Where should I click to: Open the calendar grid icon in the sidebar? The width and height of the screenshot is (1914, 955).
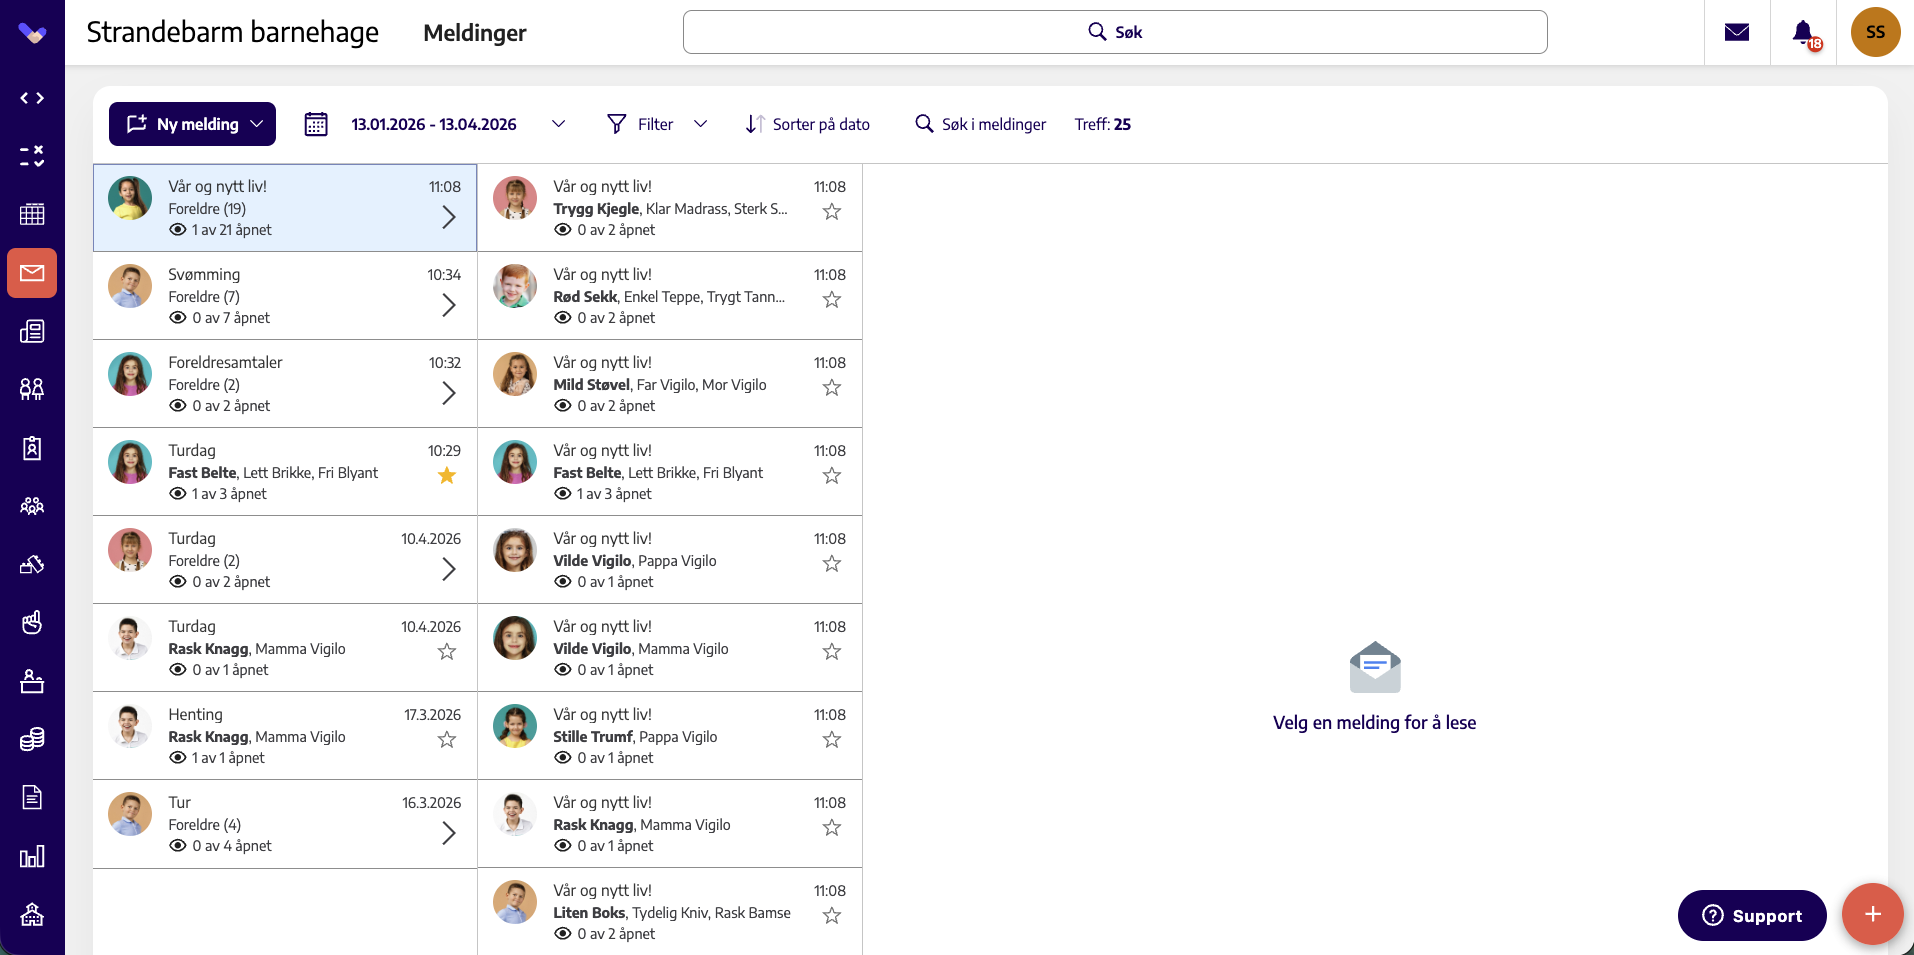[32, 214]
